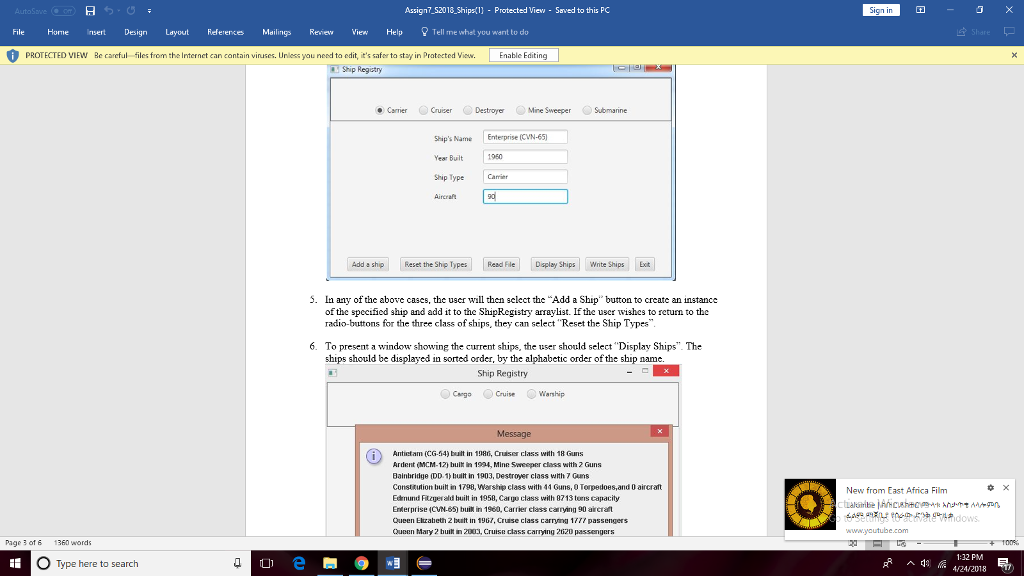Click the Enable Editing button
Viewport: 1024px width, 576px height.
pyautogui.click(x=523, y=55)
